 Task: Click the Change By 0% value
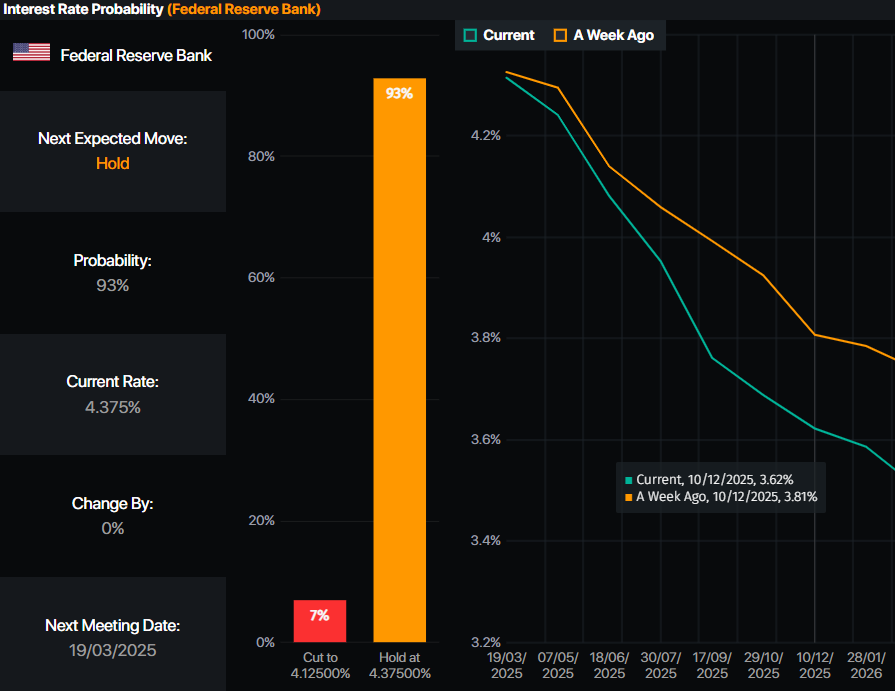click(x=113, y=528)
